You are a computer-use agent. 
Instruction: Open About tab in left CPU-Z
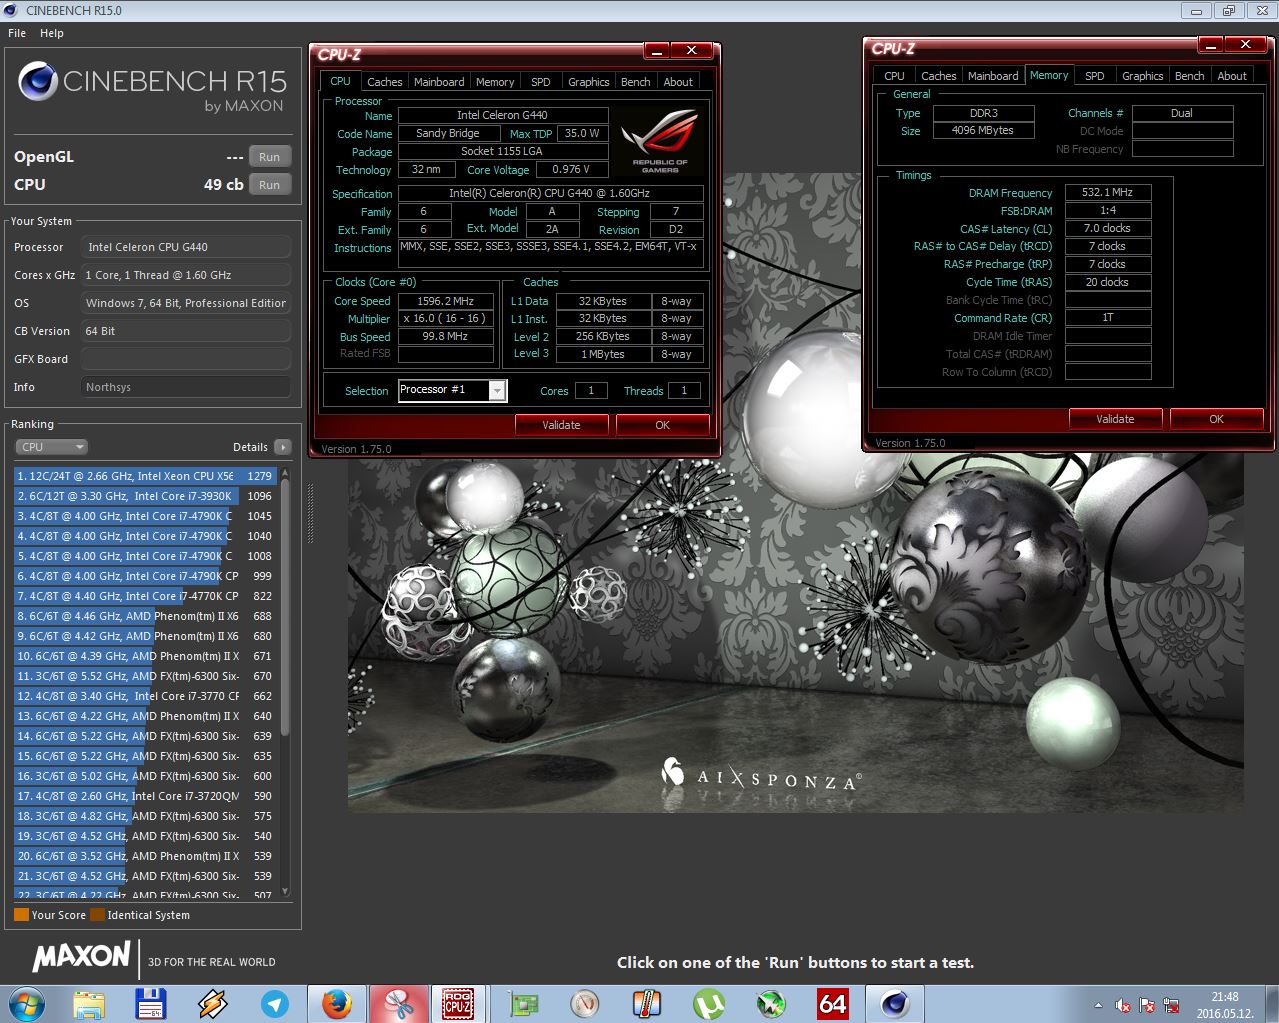pos(678,82)
